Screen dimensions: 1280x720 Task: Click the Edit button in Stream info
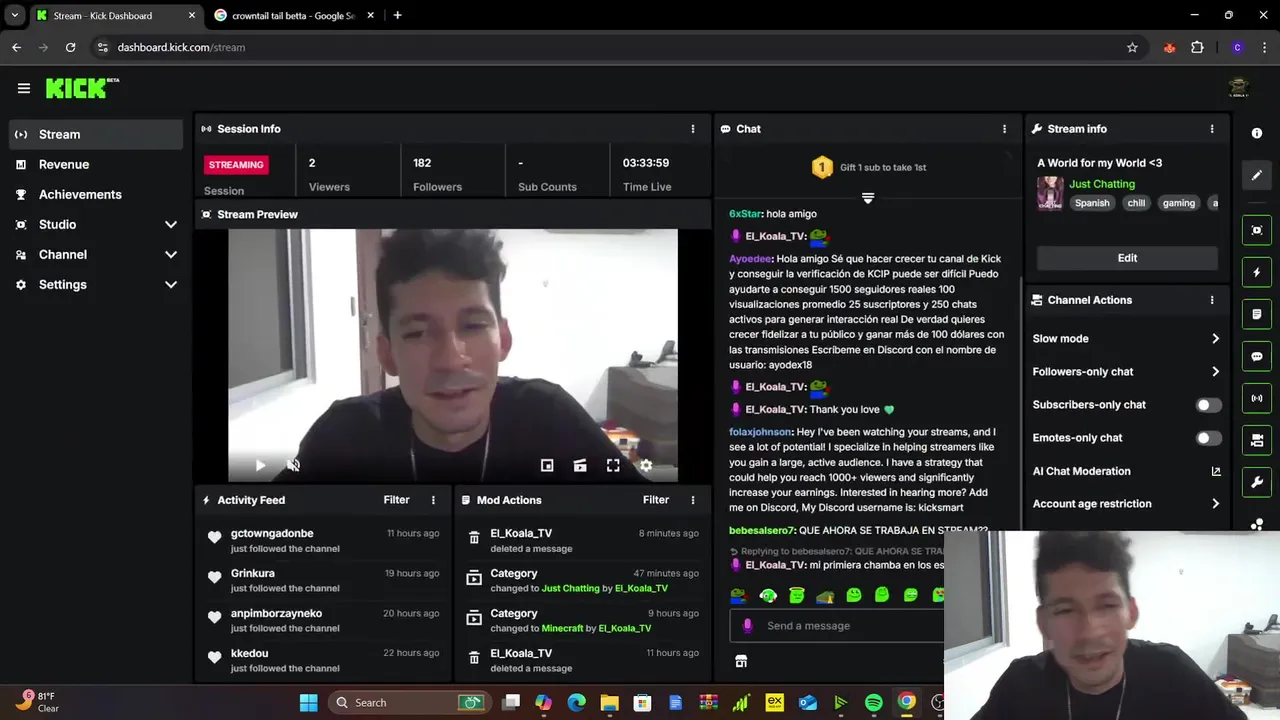click(x=1127, y=258)
